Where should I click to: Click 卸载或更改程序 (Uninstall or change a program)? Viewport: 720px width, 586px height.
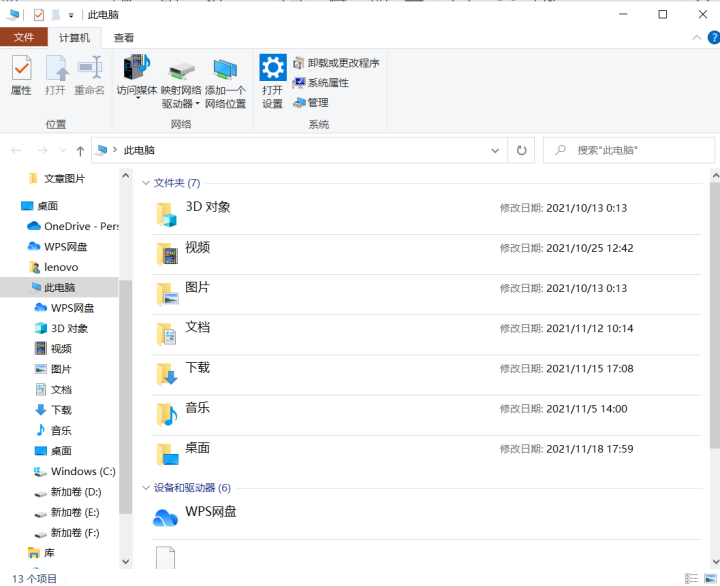(x=336, y=63)
